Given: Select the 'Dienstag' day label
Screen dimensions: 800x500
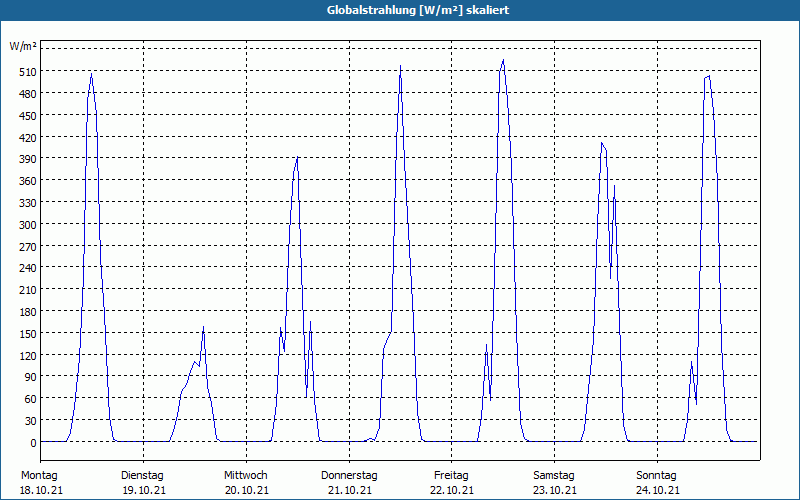Looking at the screenshot, I should tap(142, 476).
